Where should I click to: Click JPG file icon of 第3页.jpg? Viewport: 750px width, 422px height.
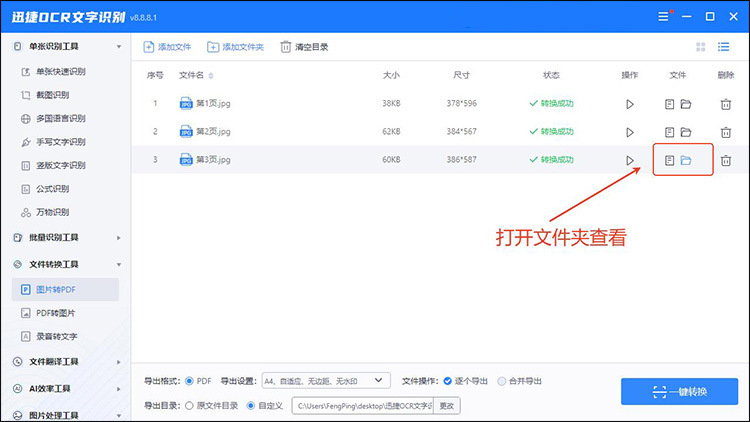point(186,160)
